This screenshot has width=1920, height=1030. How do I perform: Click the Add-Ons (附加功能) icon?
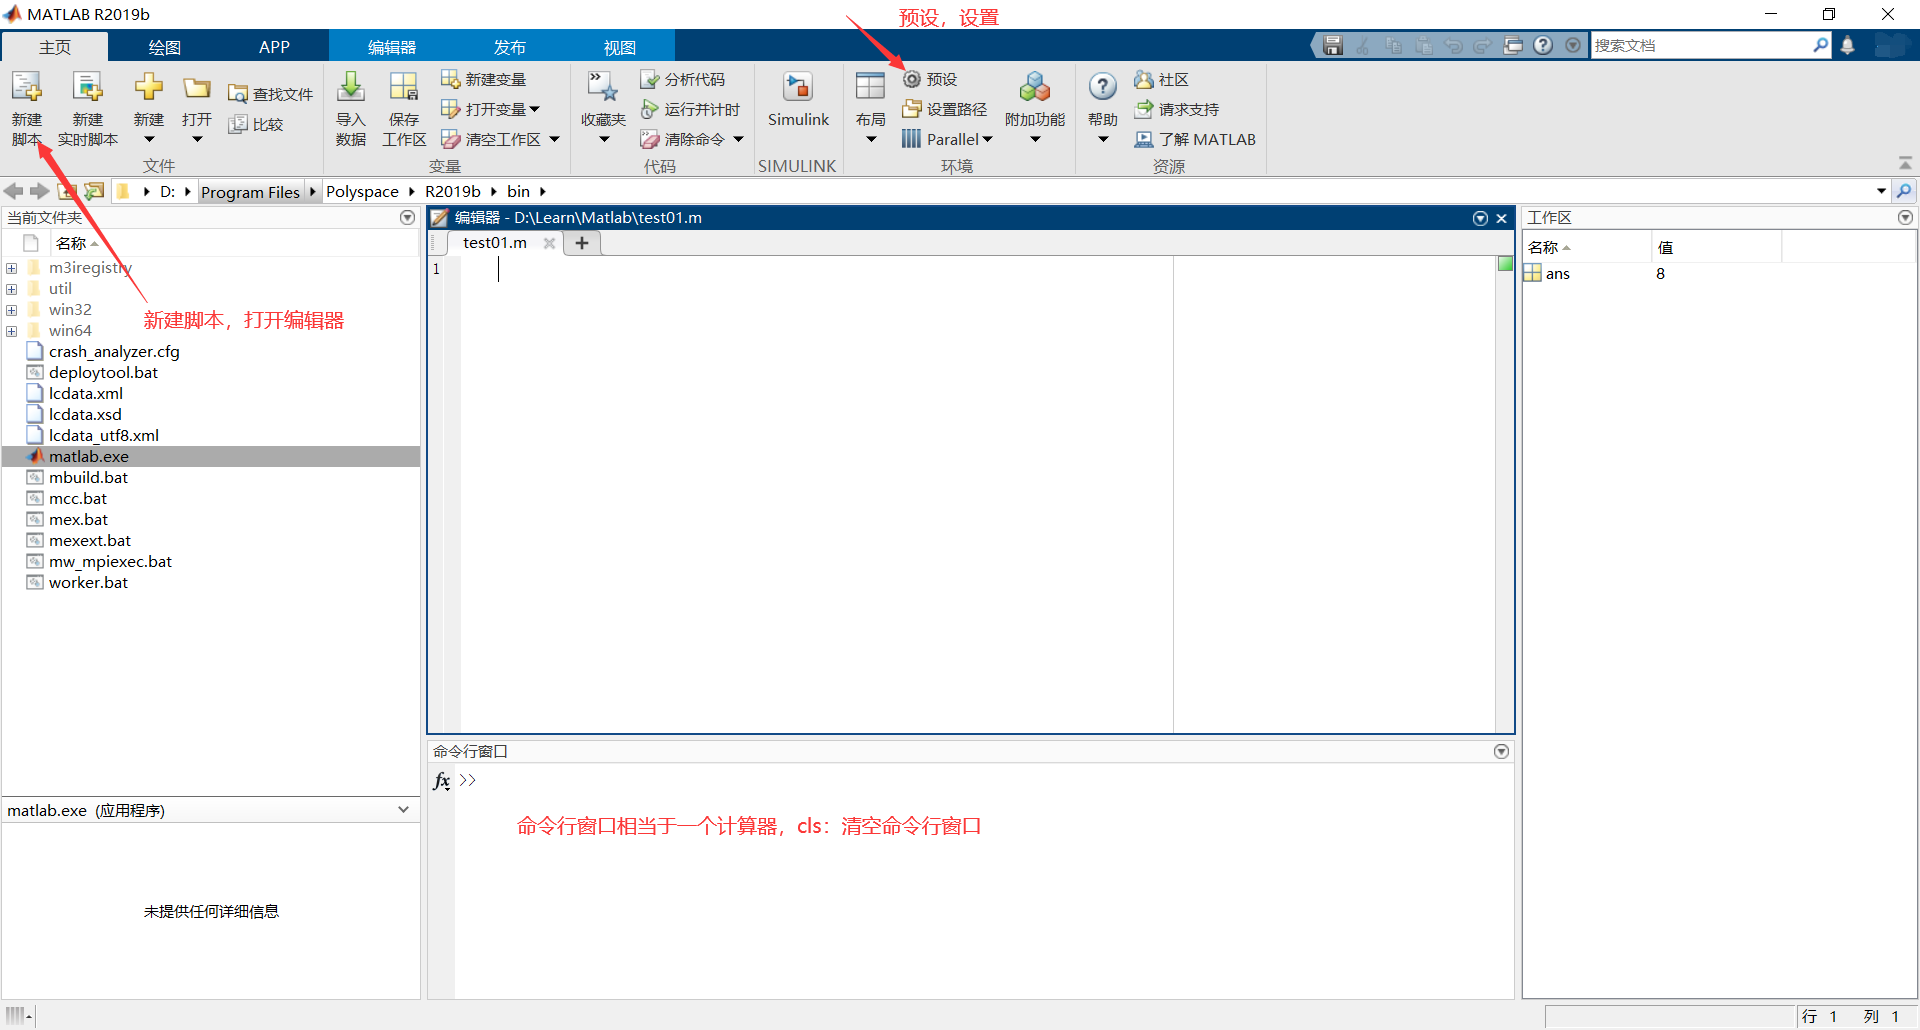click(1034, 89)
